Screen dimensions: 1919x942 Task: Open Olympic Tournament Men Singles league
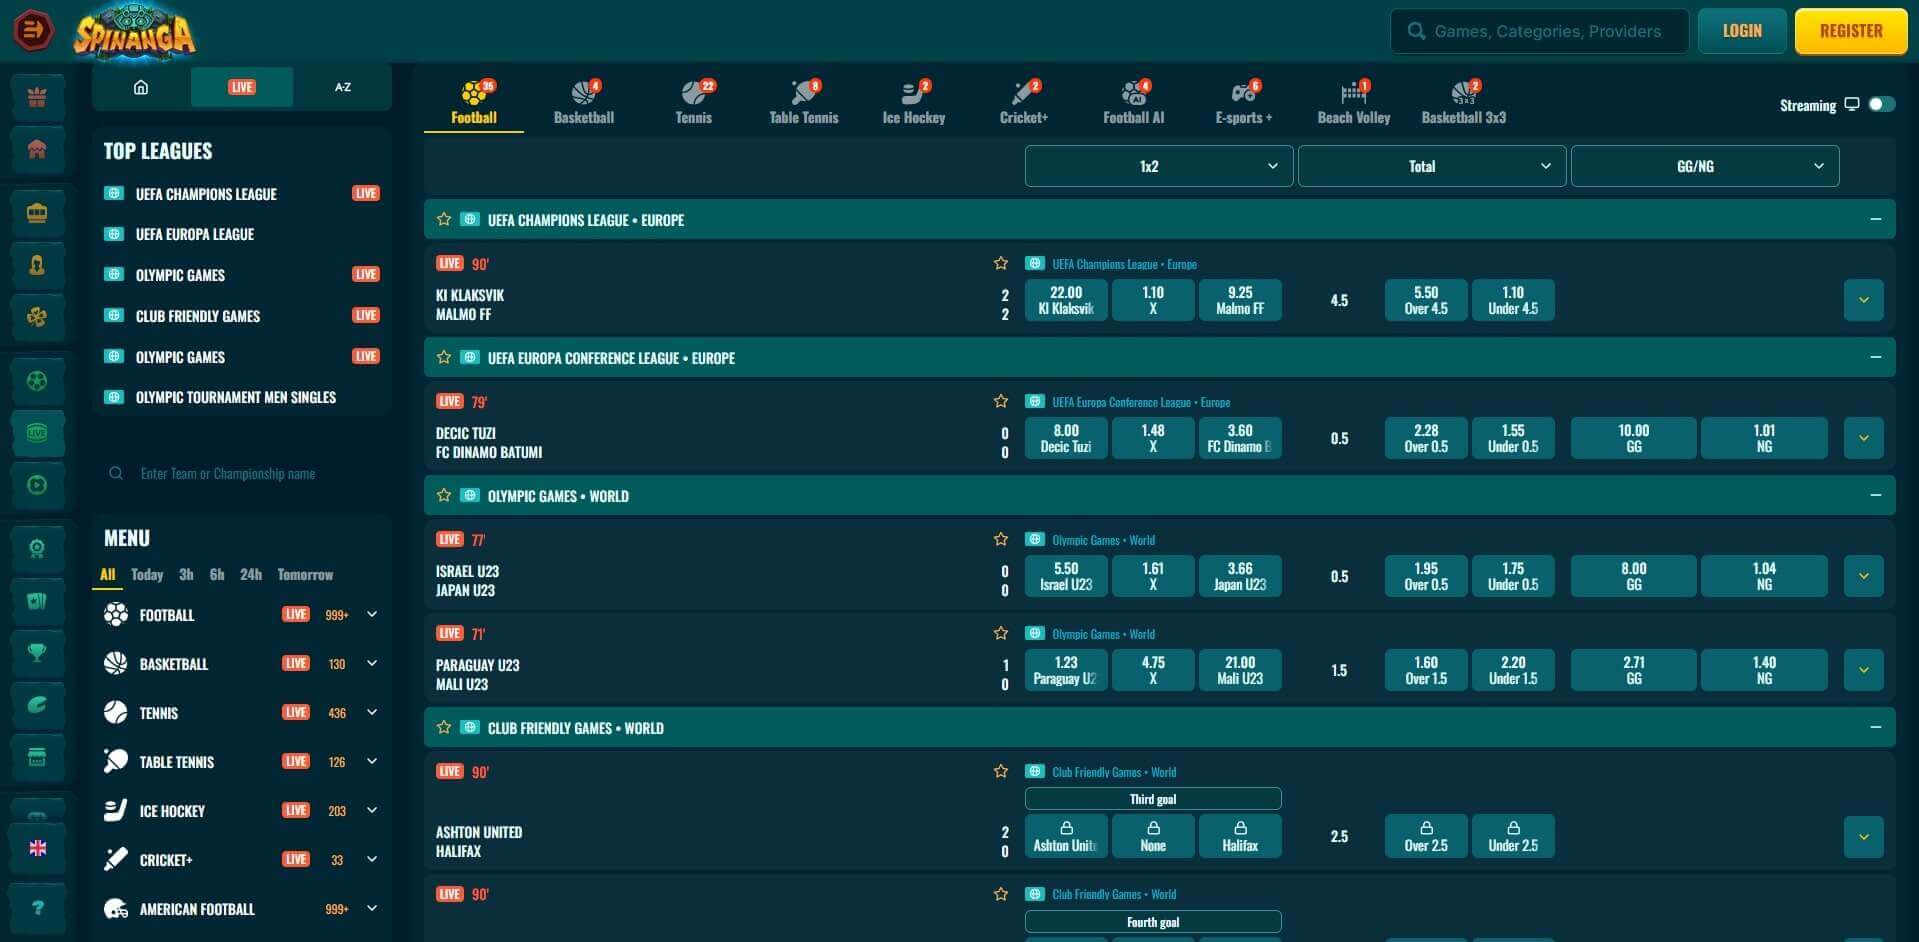click(x=236, y=397)
